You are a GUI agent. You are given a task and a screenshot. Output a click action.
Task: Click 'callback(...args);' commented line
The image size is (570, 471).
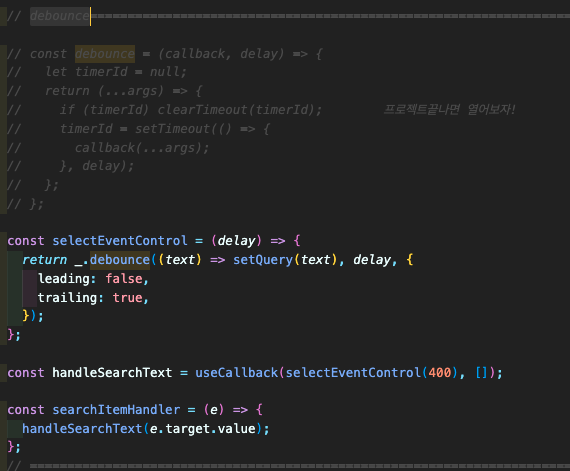(142, 148)
